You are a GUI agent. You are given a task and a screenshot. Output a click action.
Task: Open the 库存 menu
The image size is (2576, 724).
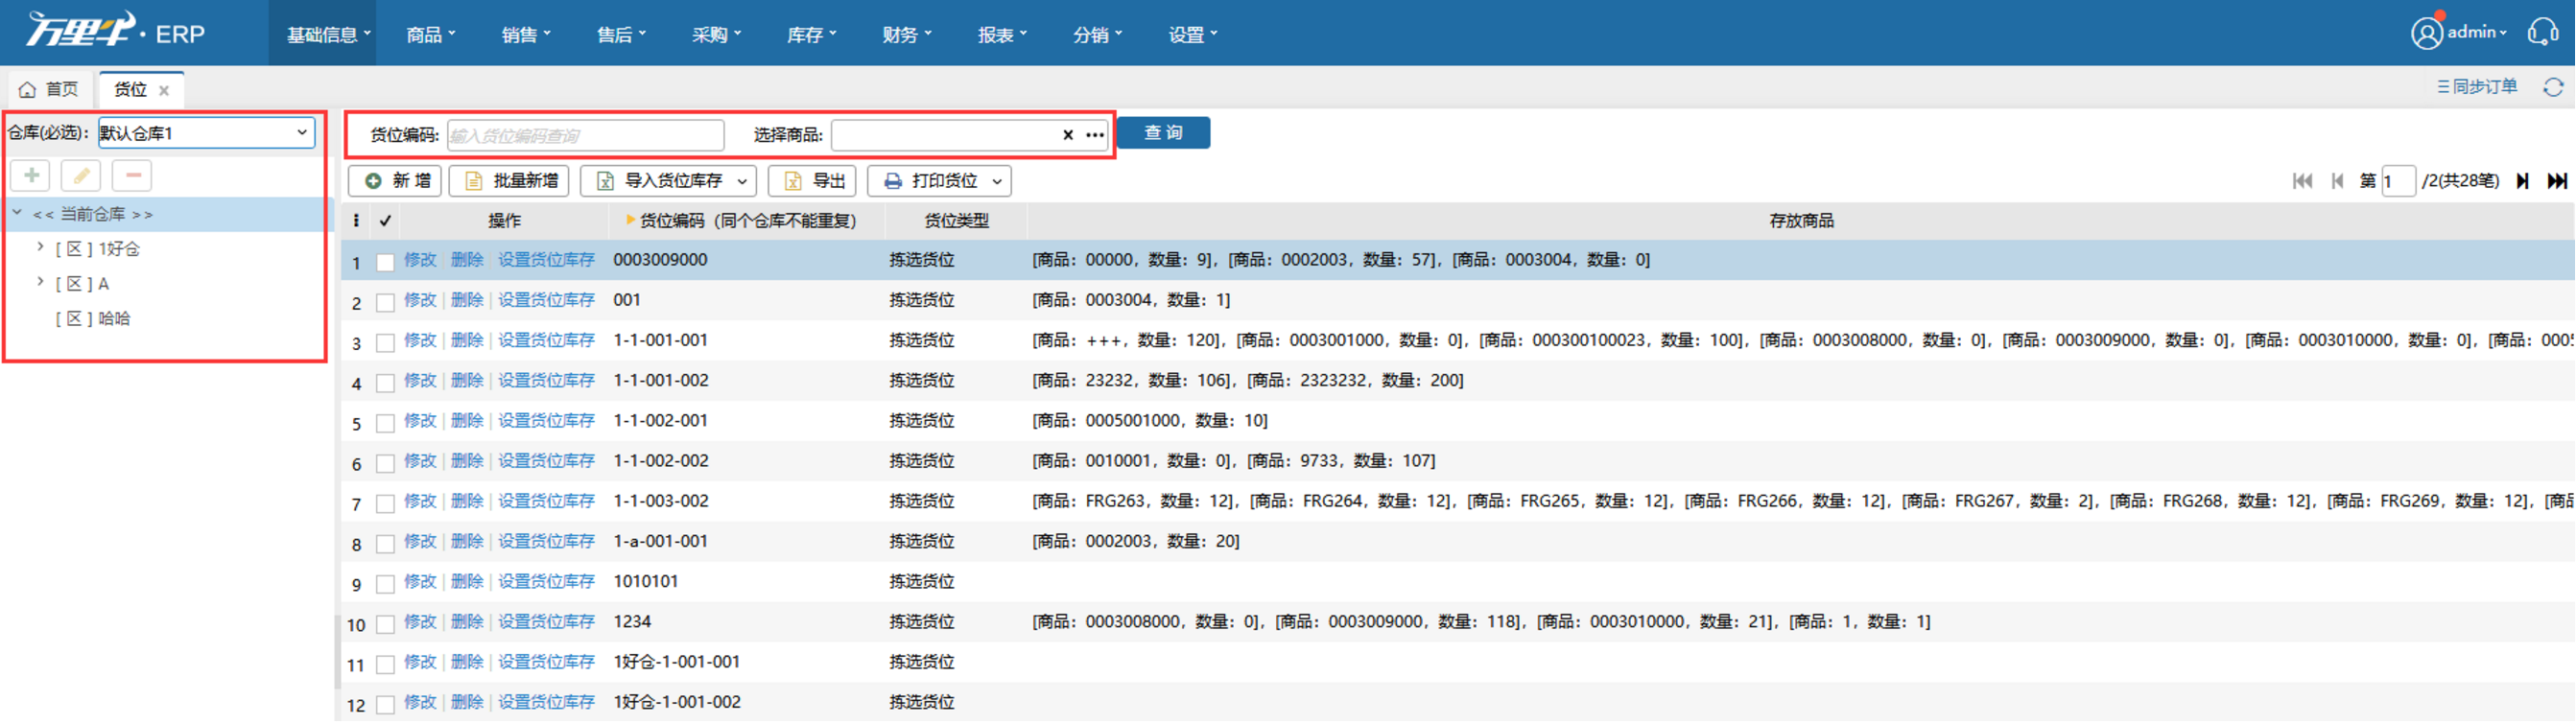click(811, 35)
